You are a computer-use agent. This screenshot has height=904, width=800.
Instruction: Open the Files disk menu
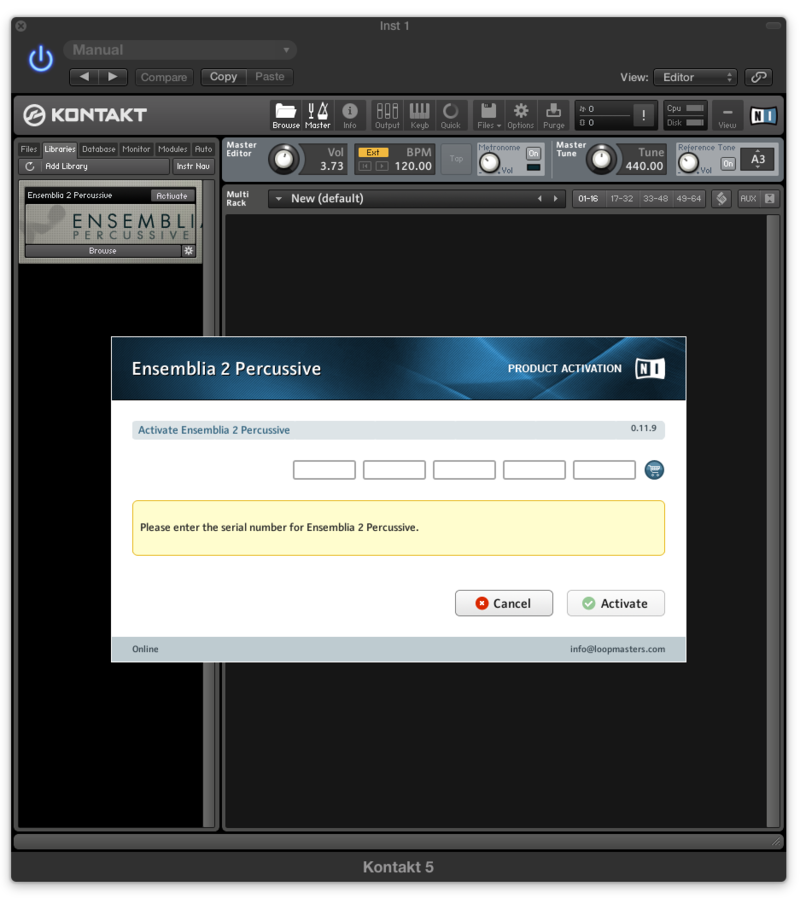(489, 115)
